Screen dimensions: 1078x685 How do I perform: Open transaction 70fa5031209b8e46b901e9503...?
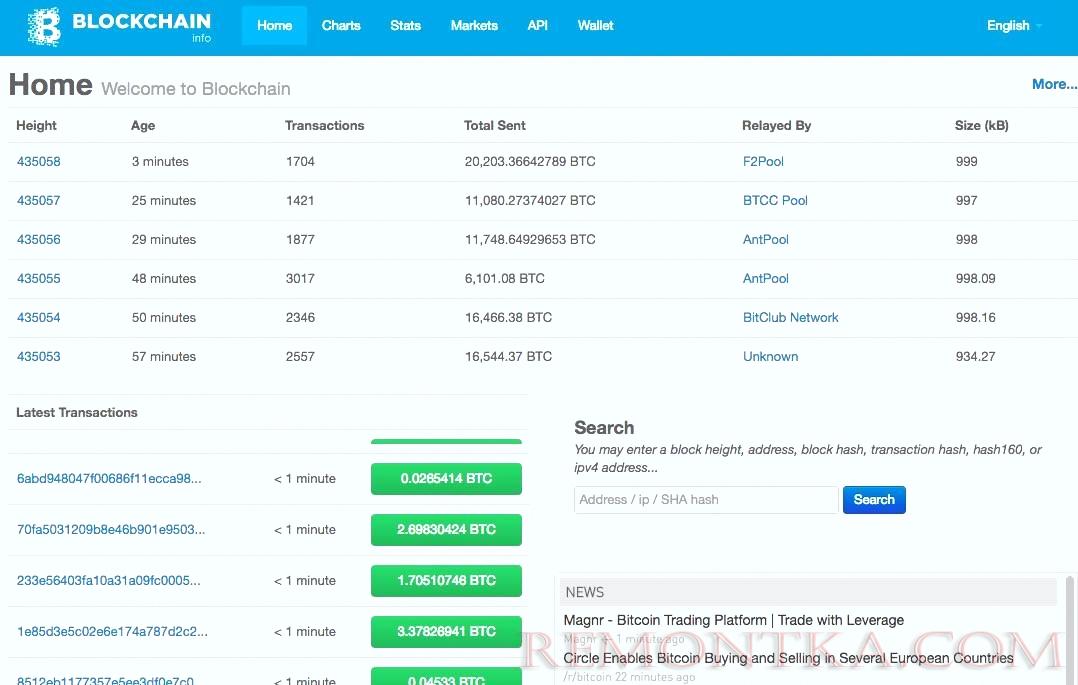click(111, 530)
